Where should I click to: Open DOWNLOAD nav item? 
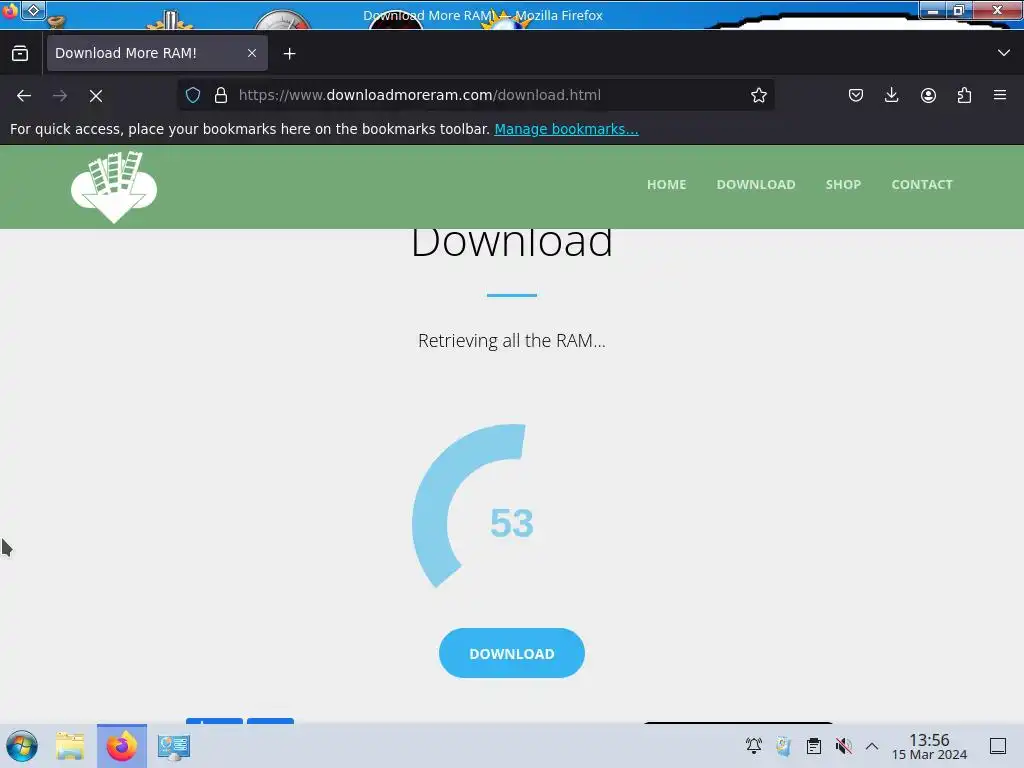756,185
